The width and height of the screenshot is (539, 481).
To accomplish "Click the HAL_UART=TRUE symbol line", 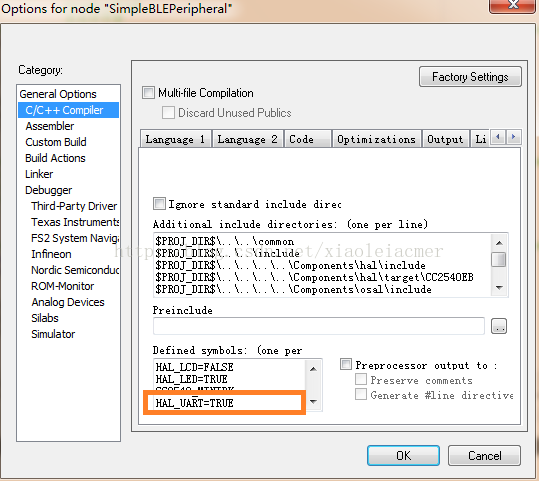I will 195,403.
